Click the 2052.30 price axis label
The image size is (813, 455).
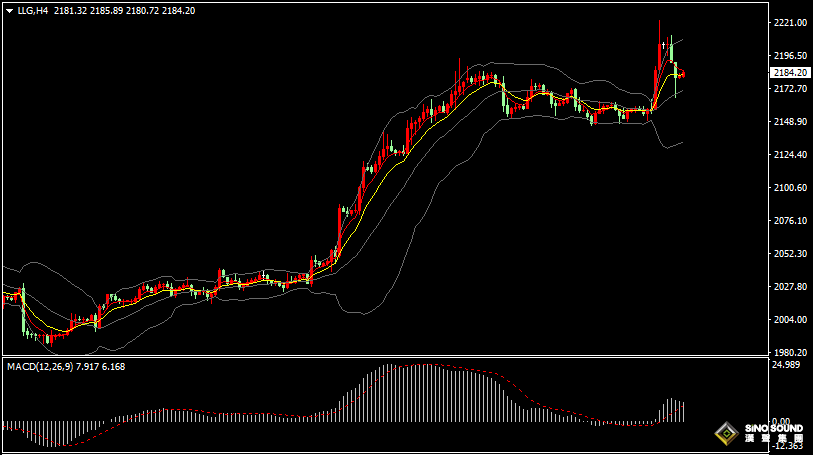(x=790, y=254)
